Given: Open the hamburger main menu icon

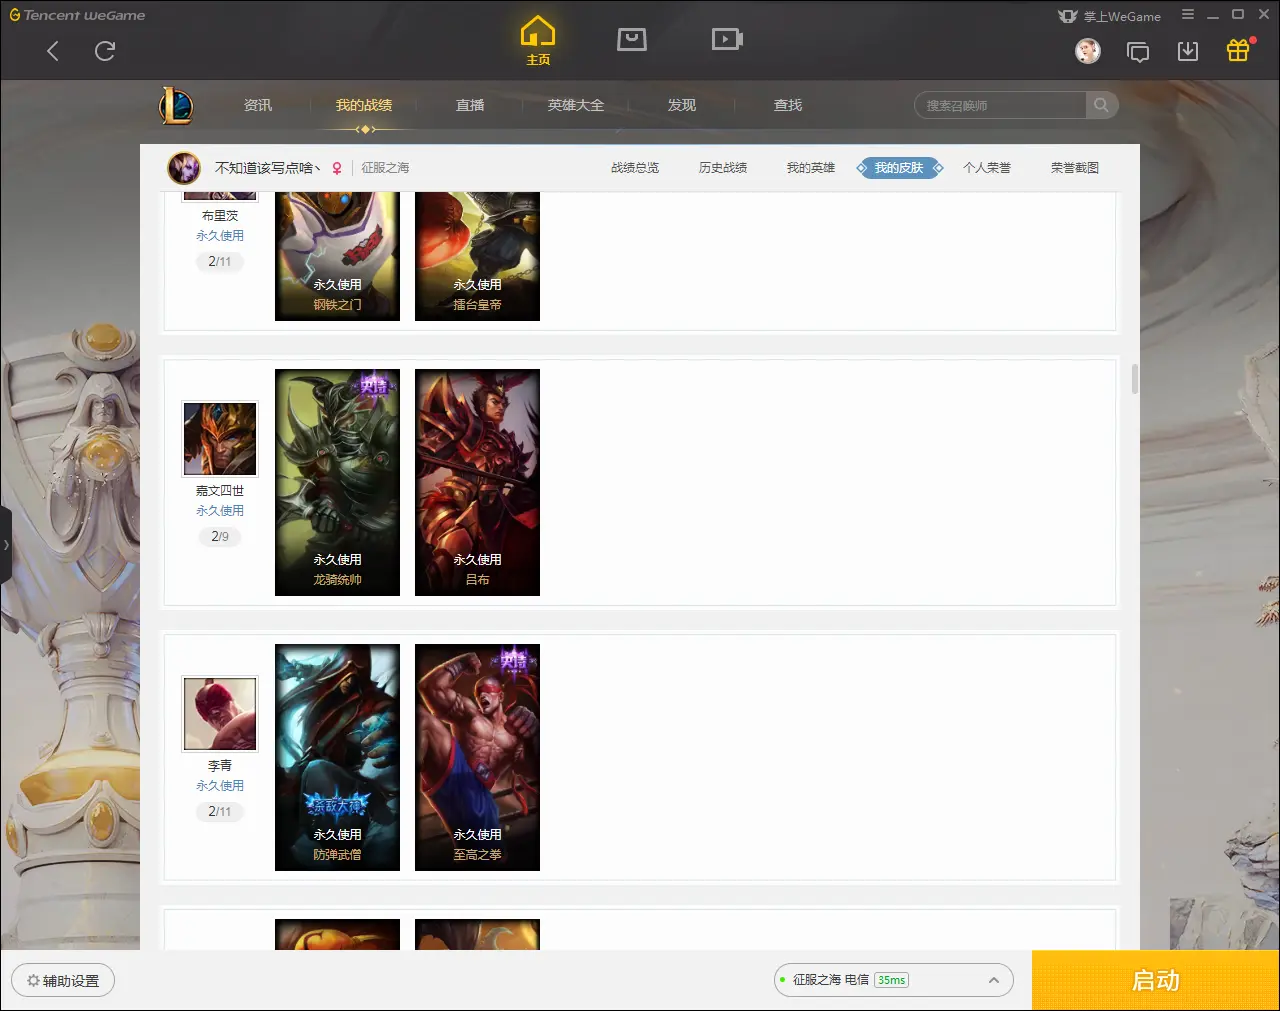Looking at the screenshot, I should [1188, 15].
